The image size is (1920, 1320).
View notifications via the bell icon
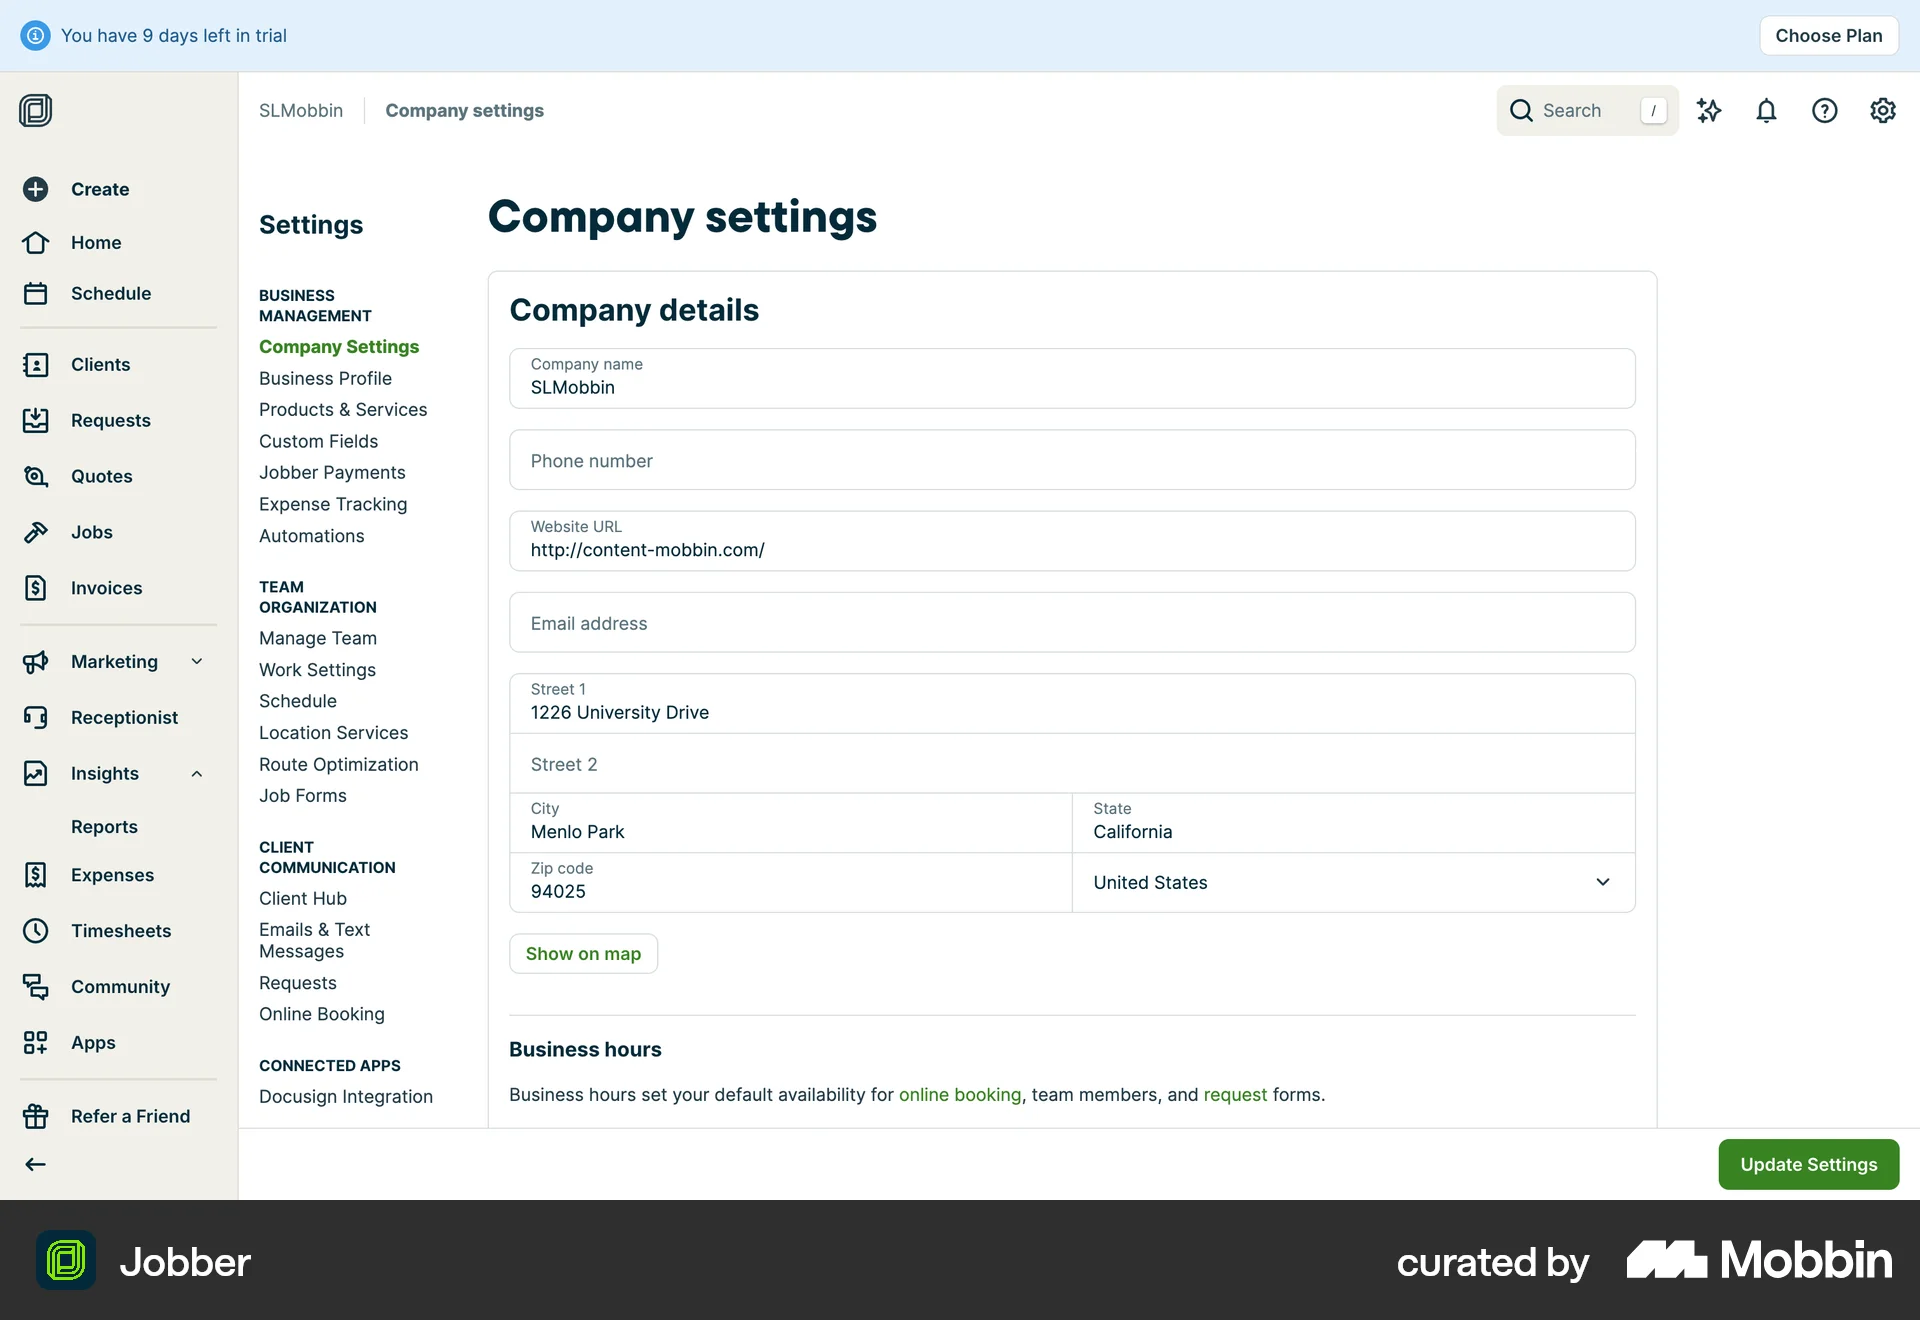(1766, 110)
